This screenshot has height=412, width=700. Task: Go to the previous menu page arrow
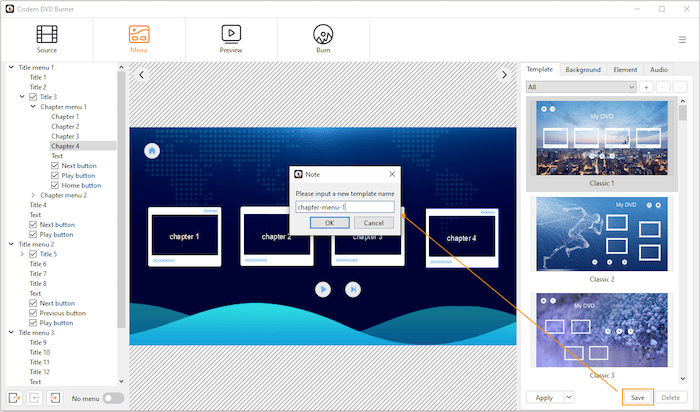point(142,75)
